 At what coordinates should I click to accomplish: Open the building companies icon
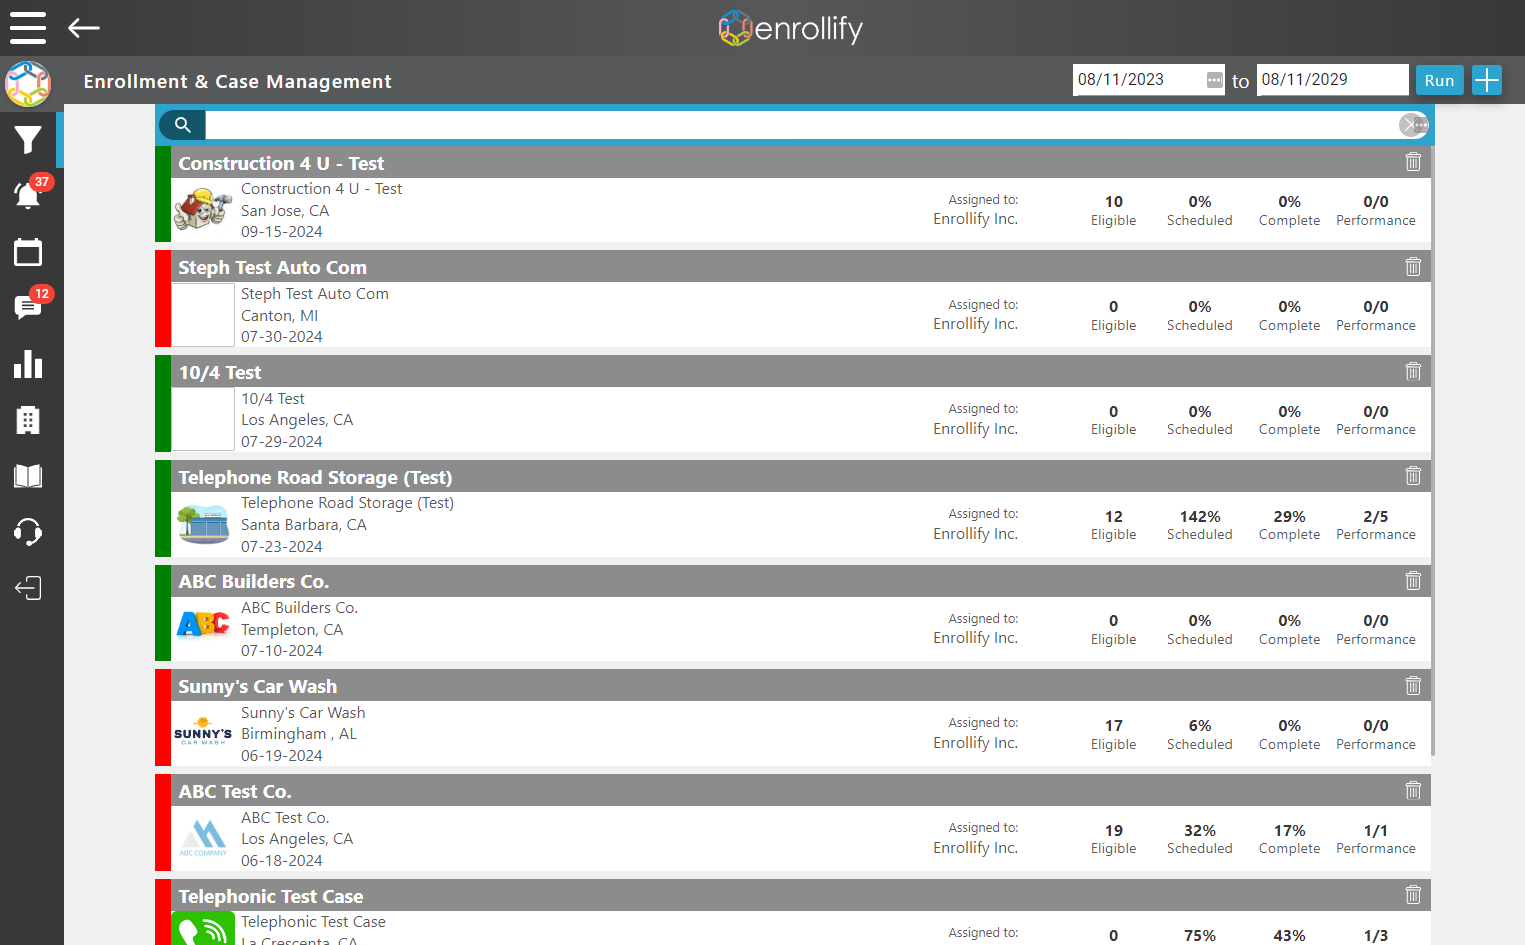(x=28, y=420)
